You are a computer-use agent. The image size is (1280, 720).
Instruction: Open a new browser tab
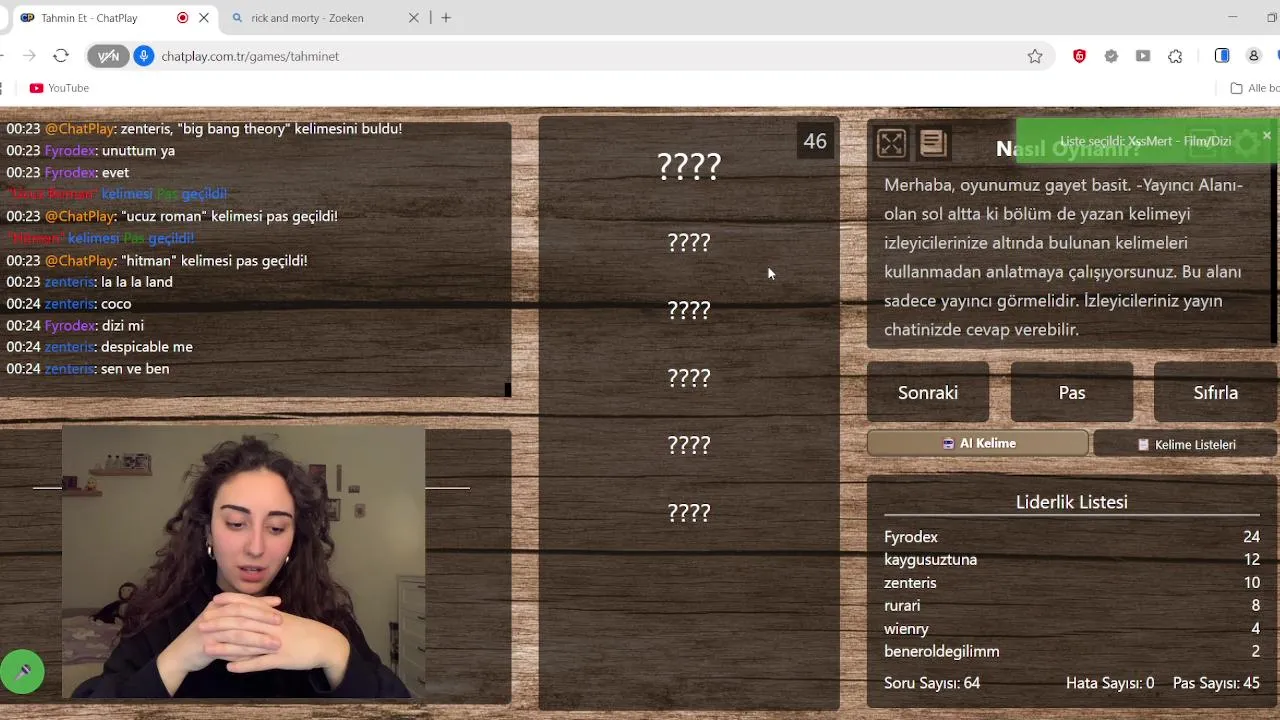446,18
